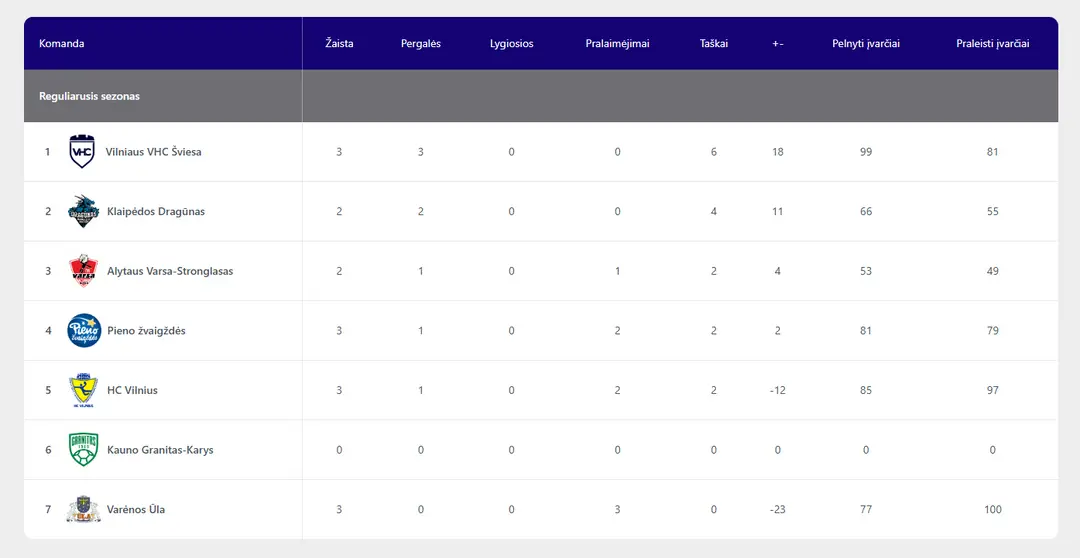Click rank number 1 beside Vilniaus VHC Šviesa
This screenshot has height=558, width=1080.
[48, 152]
